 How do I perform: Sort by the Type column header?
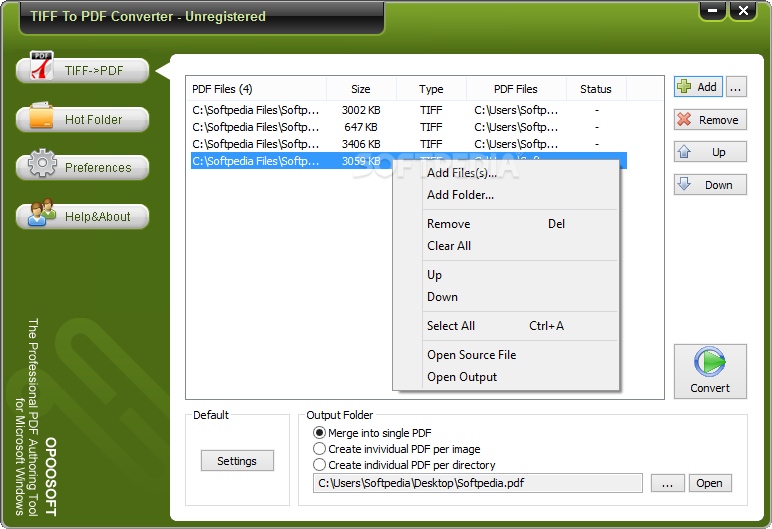(x=431, y=89)
